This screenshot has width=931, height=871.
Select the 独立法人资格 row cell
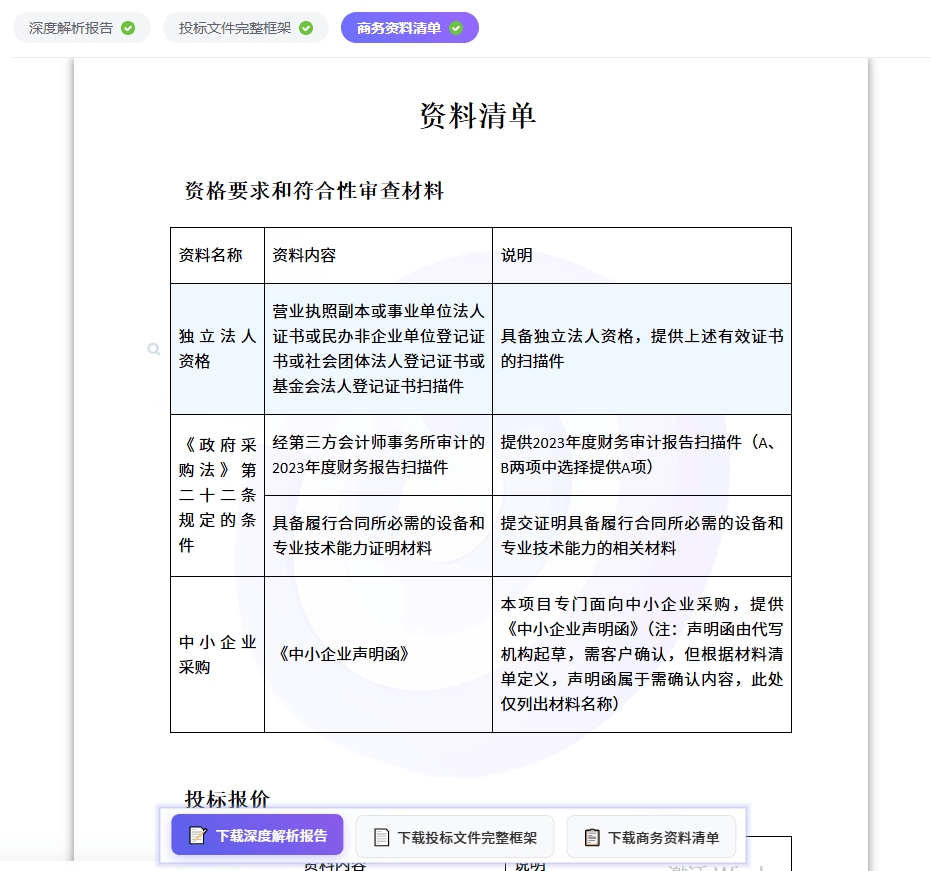[217, 349]
